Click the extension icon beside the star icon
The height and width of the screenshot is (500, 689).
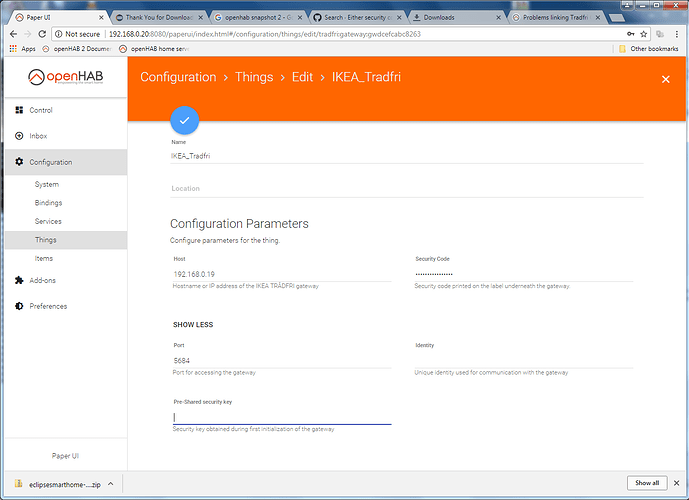tap(660, 34)
